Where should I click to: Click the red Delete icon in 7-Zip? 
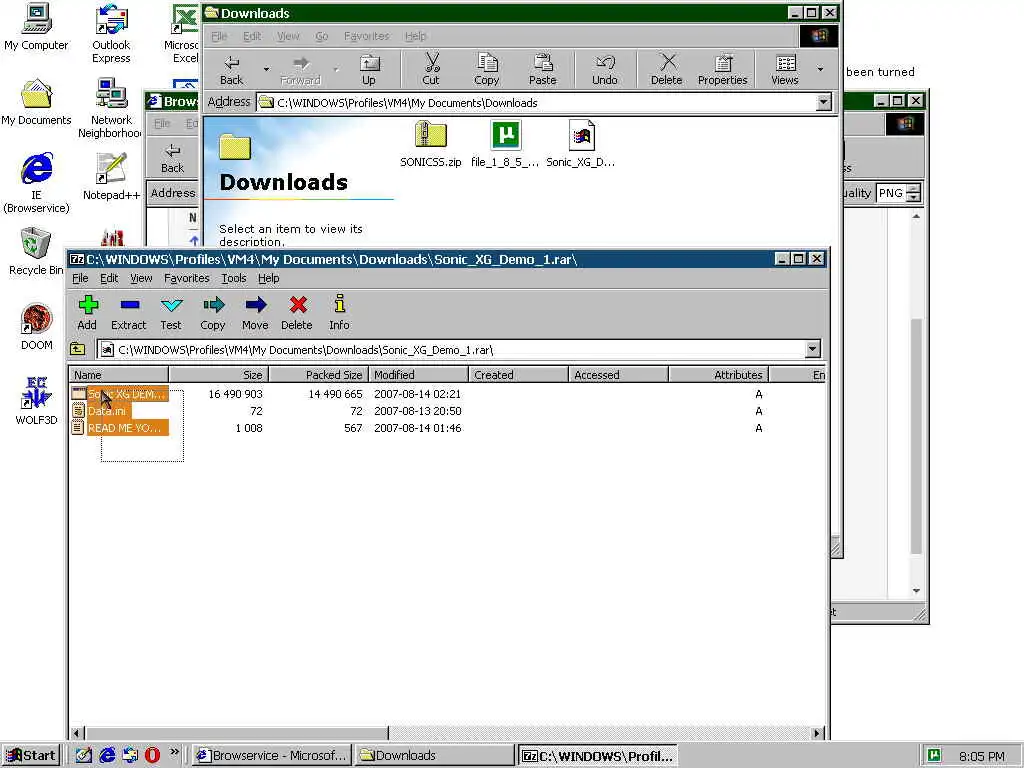point(297,313)
